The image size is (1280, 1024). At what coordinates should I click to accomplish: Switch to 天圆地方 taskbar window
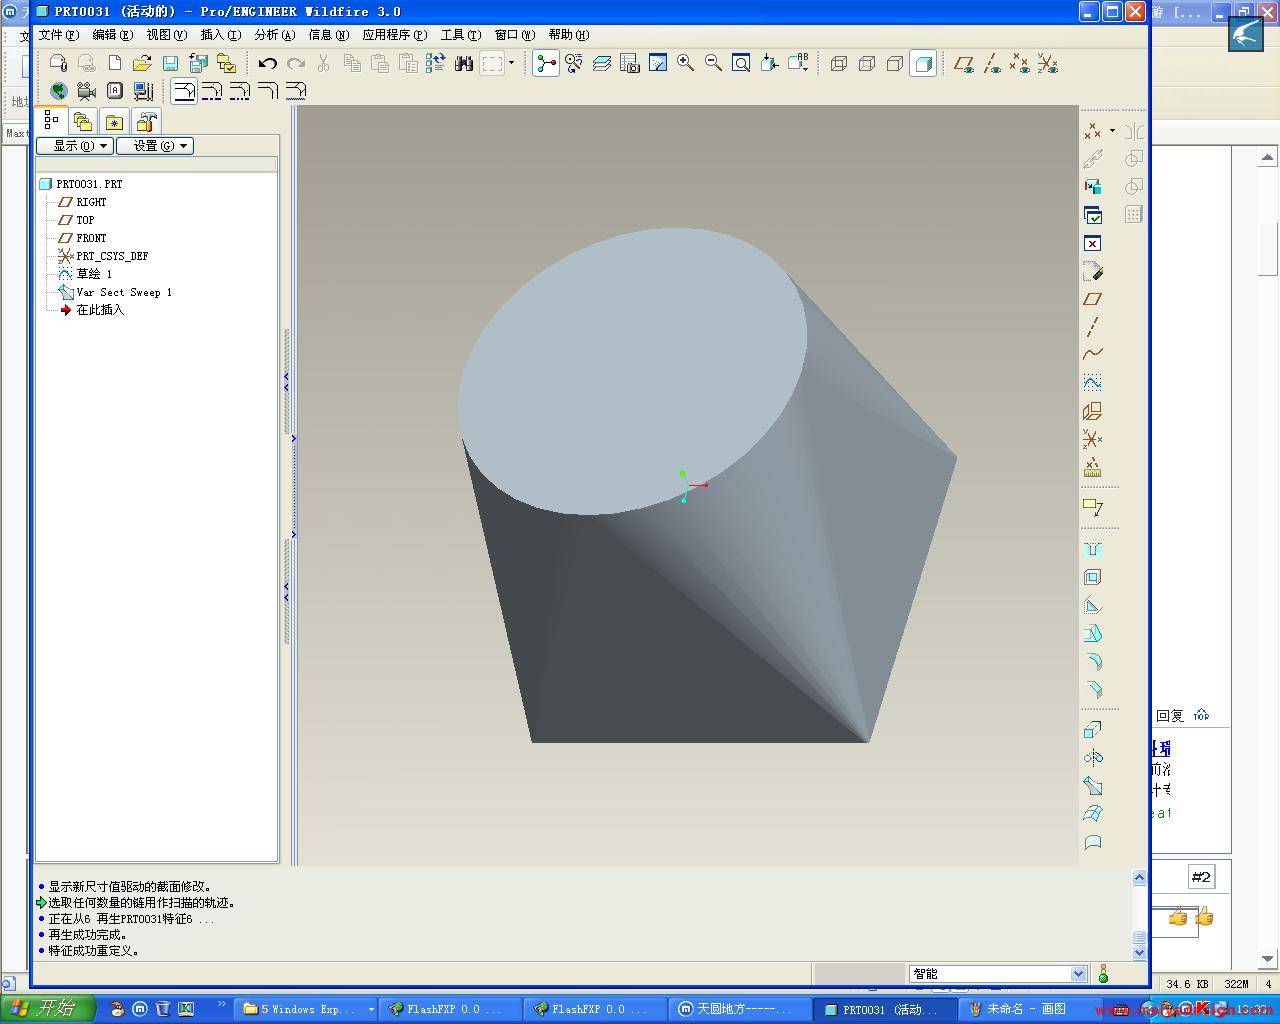(x=738, y=1009)
